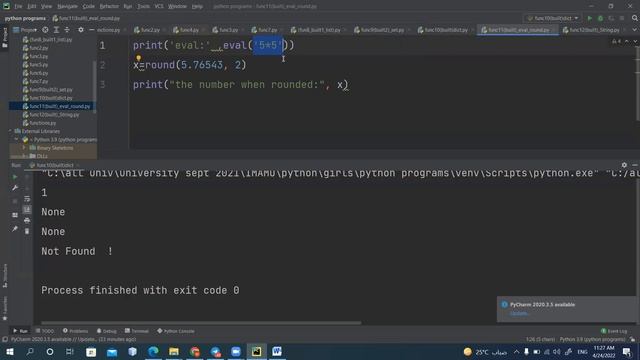
Task: Open the Code menu
Action: click(89, 6)
